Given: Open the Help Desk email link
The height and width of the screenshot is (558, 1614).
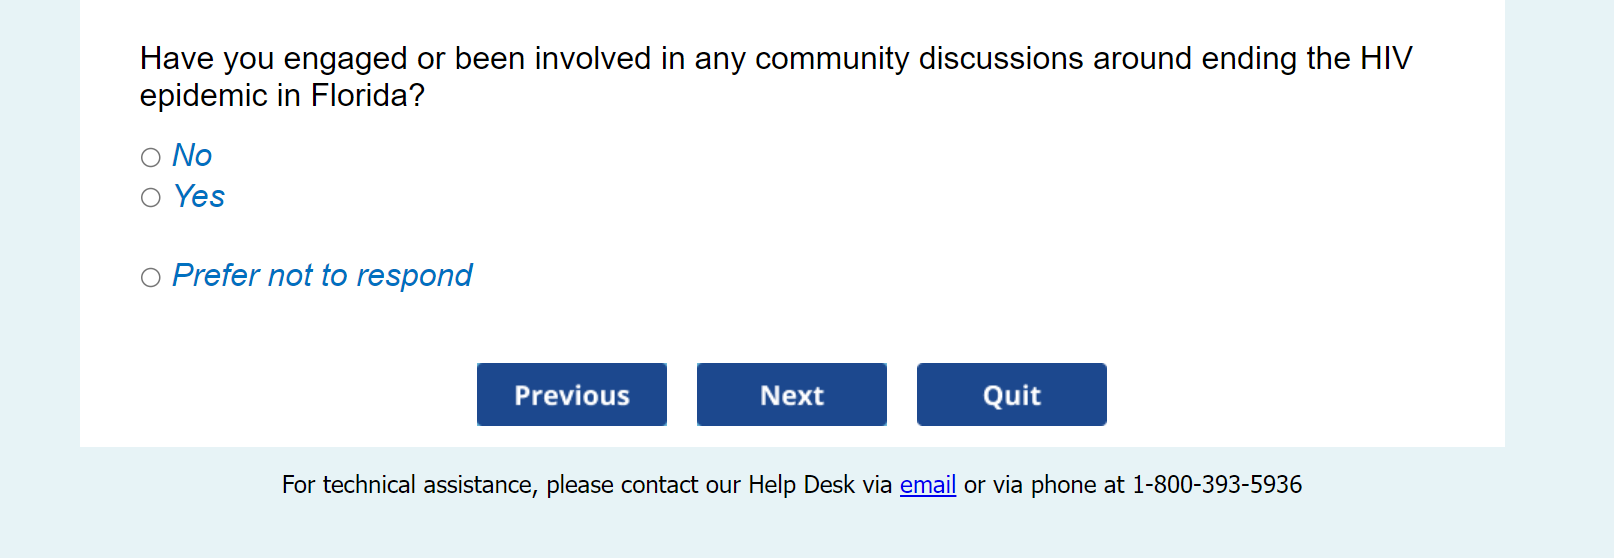Looking at the screenshot, I should tap(928, 485).
